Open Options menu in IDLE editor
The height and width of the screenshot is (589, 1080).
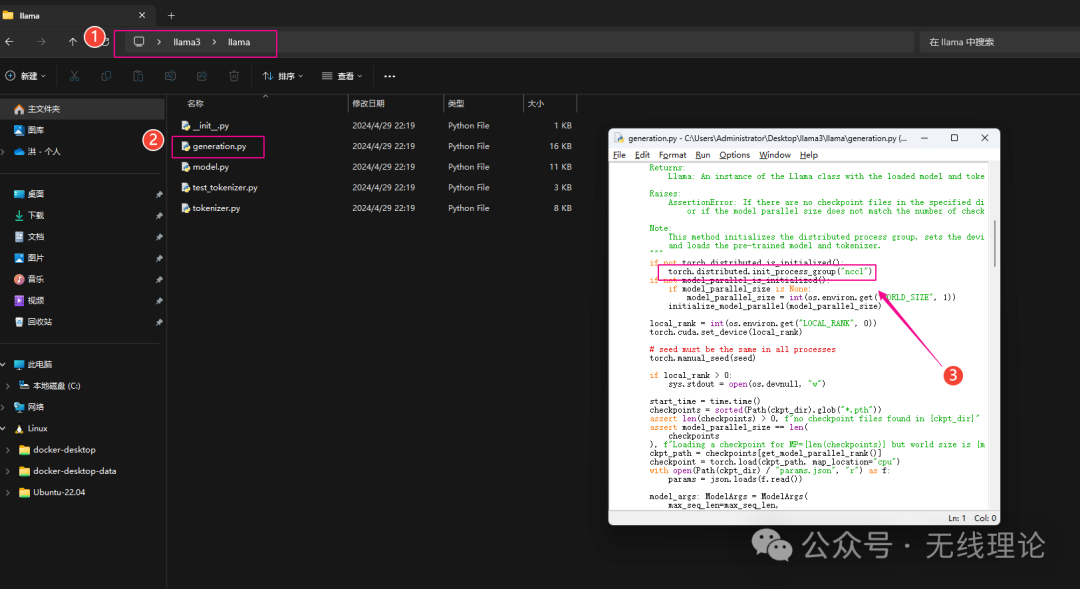pyautogui.click(x=734, y=155)
